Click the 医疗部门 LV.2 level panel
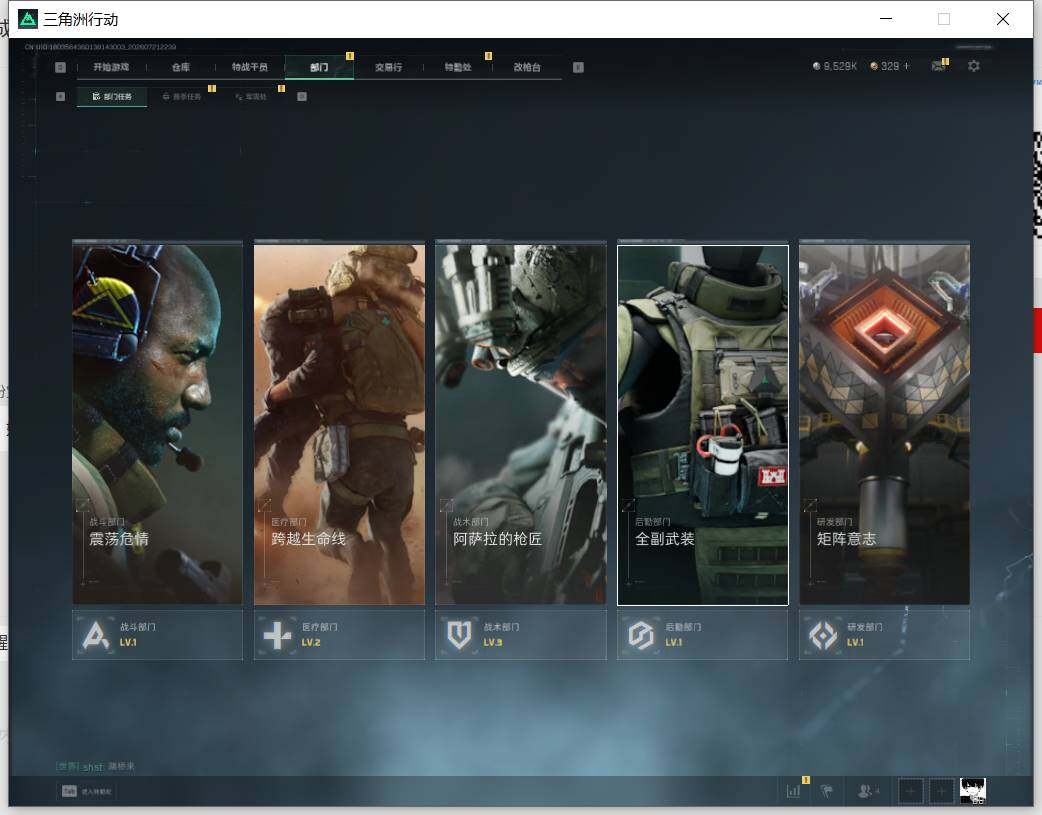The width and height of the screenshot is (1042, 815). click(x=340, y=635)
